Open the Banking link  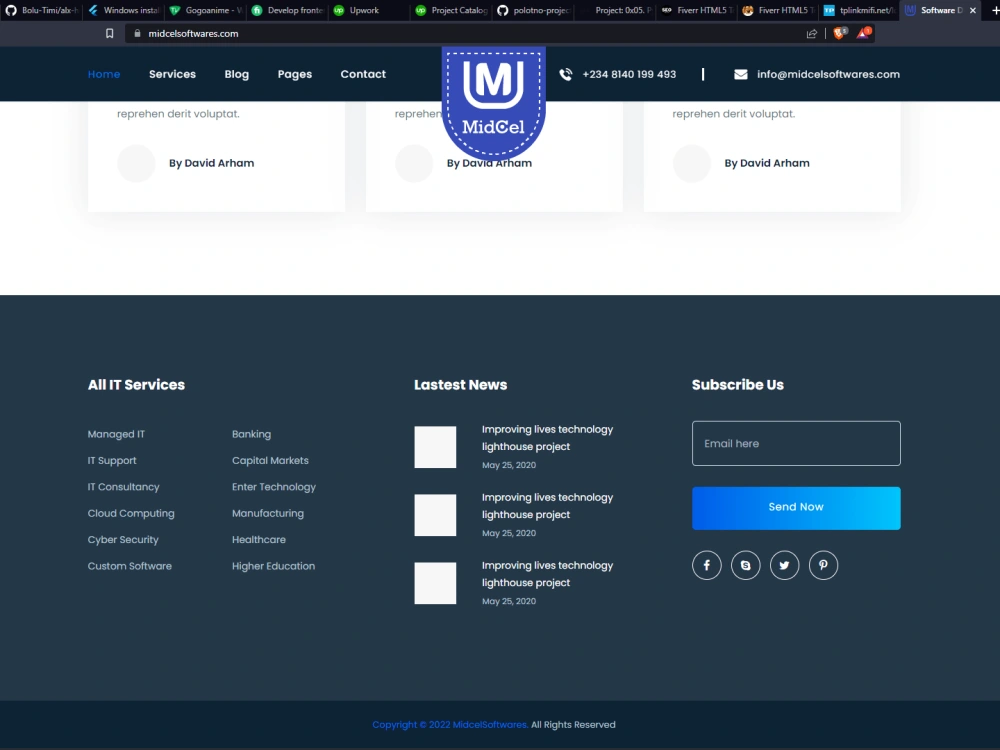coord(251,434)
